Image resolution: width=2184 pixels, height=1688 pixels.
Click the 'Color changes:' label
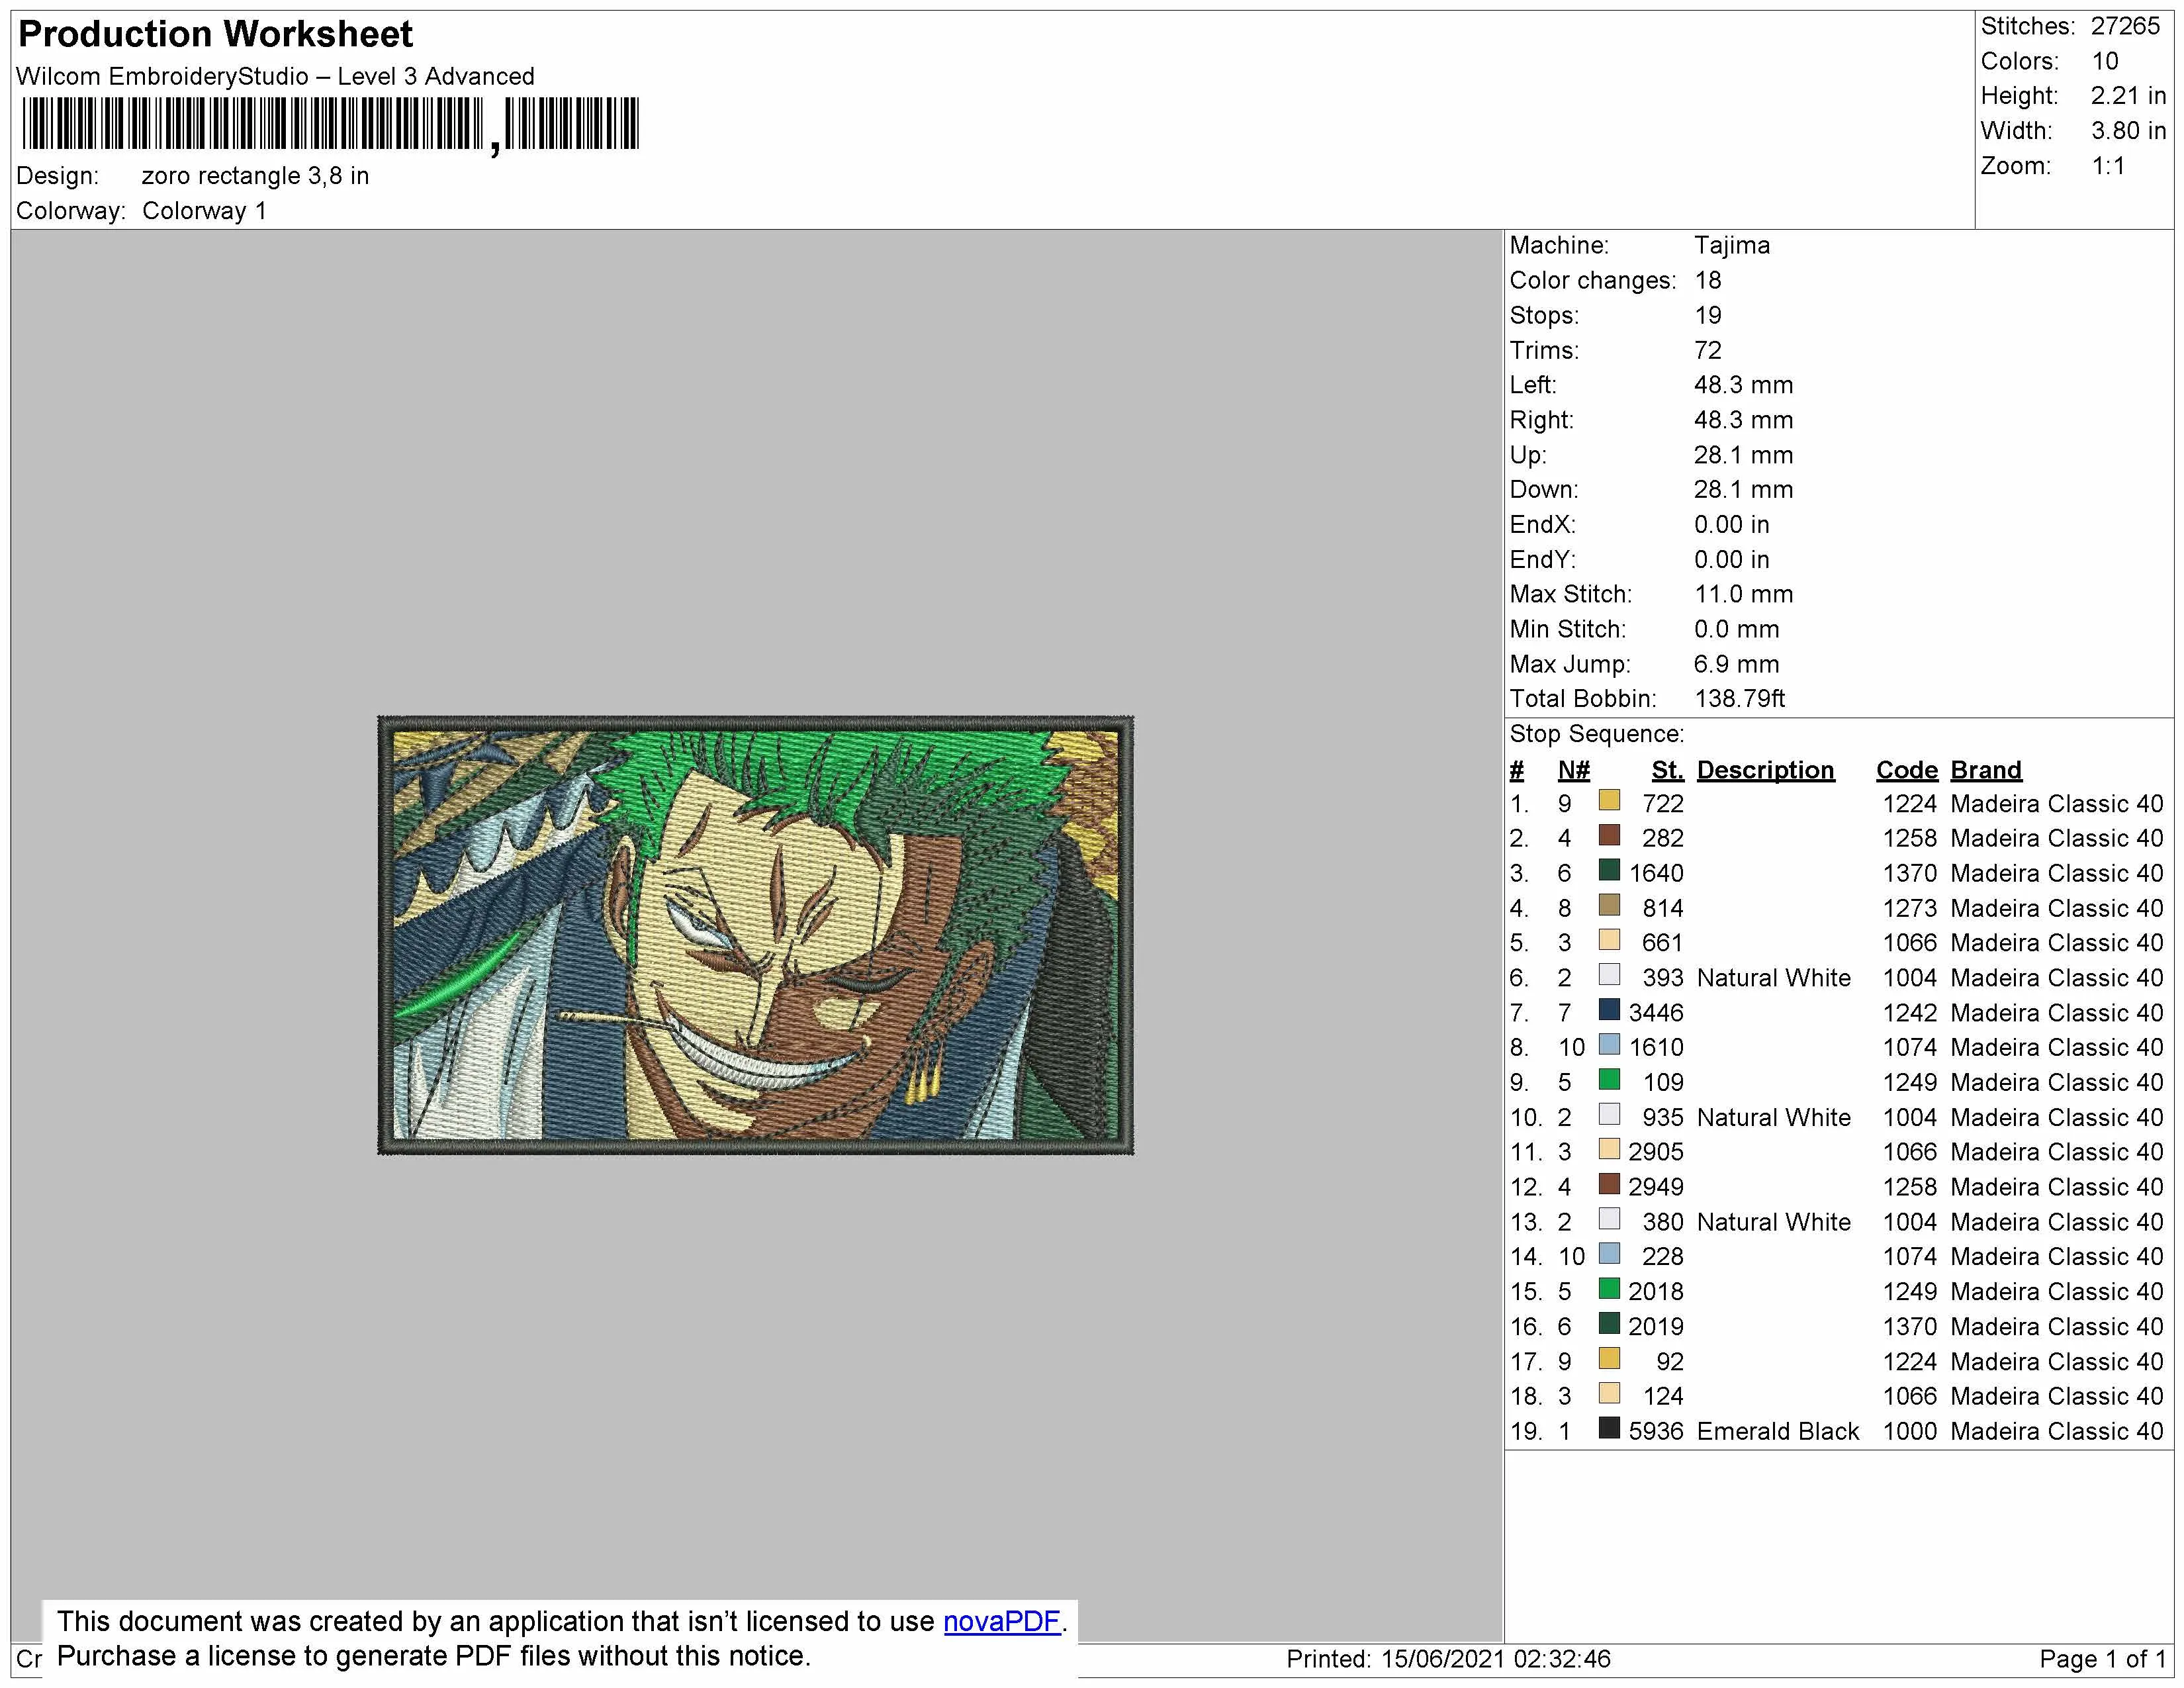1593,281
